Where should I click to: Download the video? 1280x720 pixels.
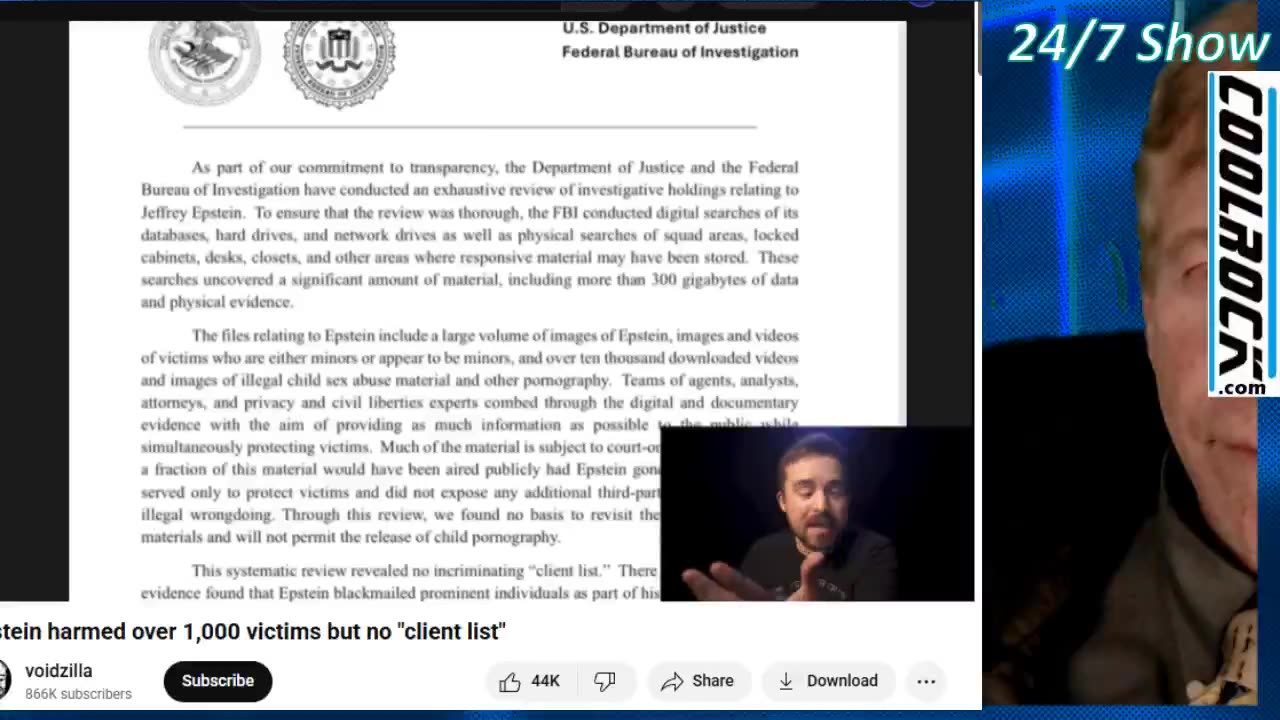pos(828,681)
